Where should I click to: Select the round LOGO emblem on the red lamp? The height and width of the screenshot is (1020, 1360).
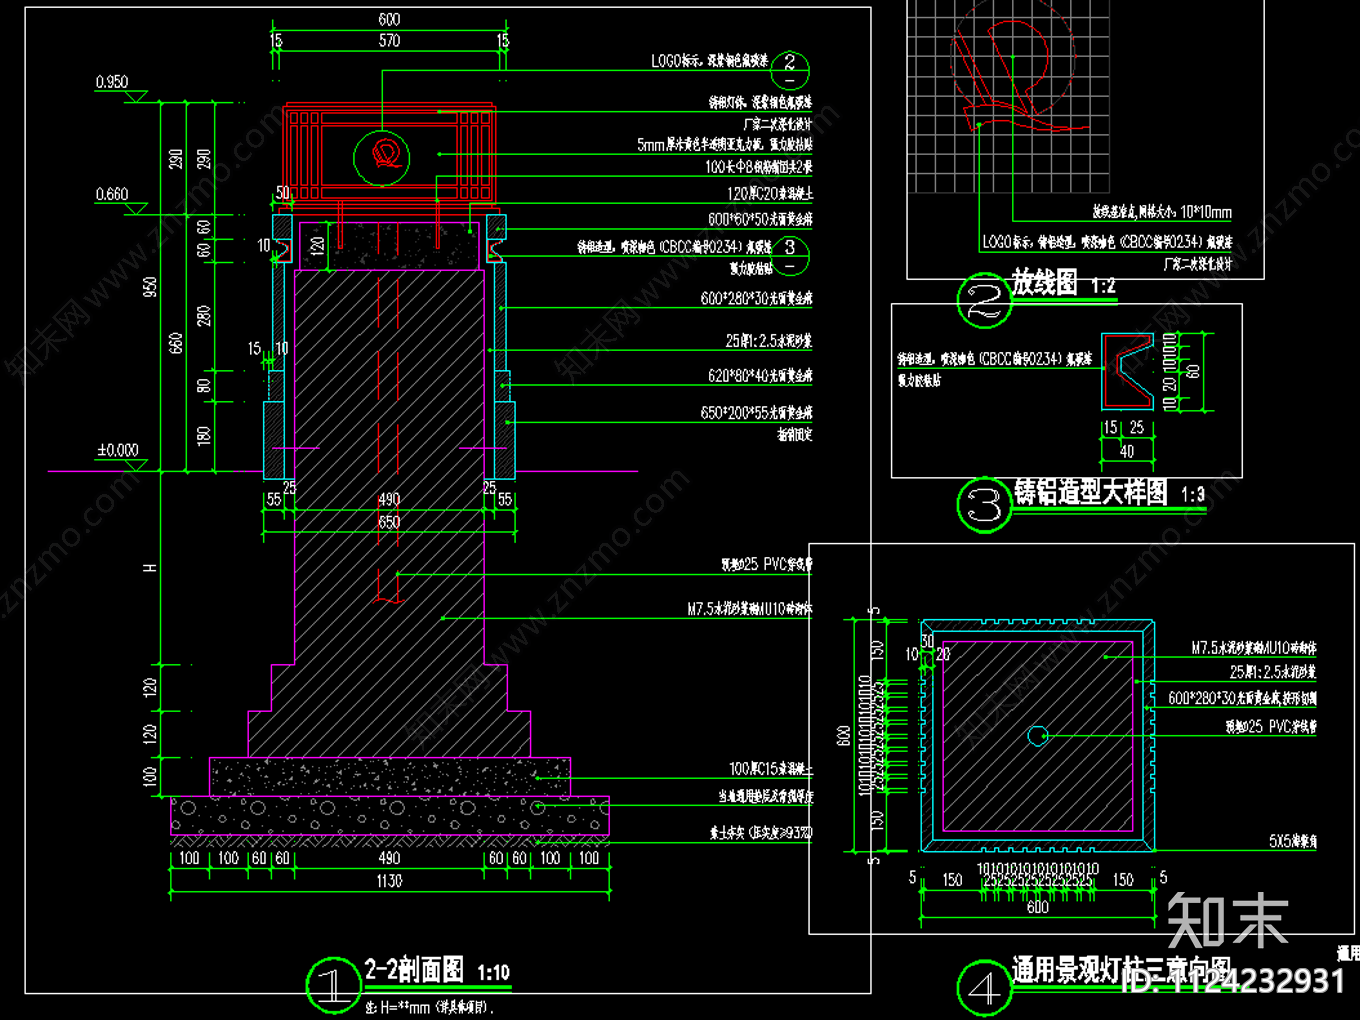point(382,157)
